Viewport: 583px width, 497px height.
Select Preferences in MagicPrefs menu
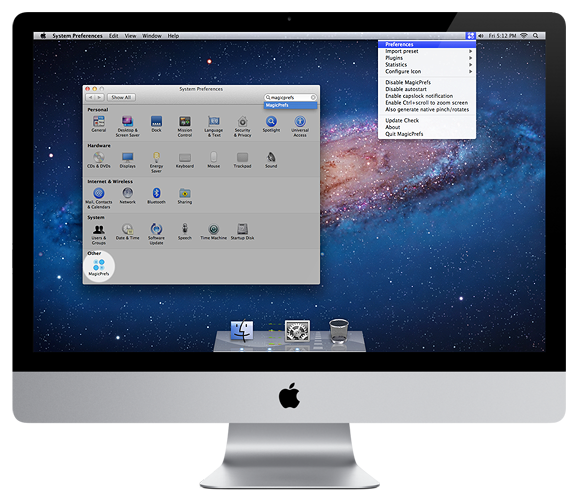click(427, 44)
